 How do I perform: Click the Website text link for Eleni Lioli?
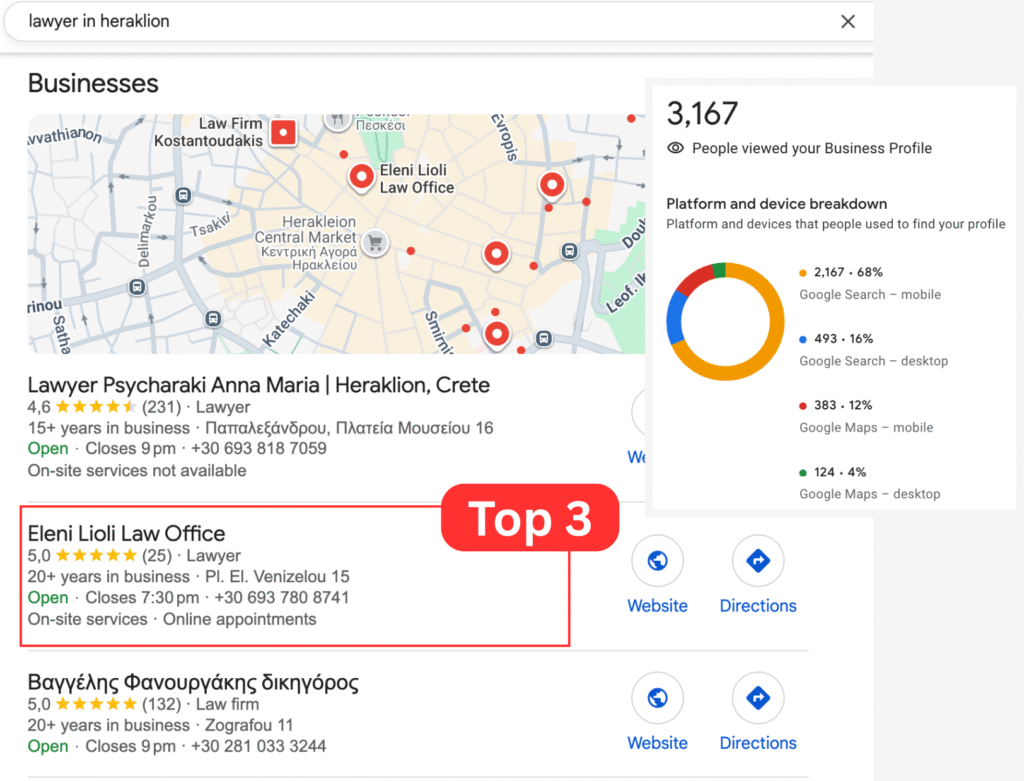point(657,606)
